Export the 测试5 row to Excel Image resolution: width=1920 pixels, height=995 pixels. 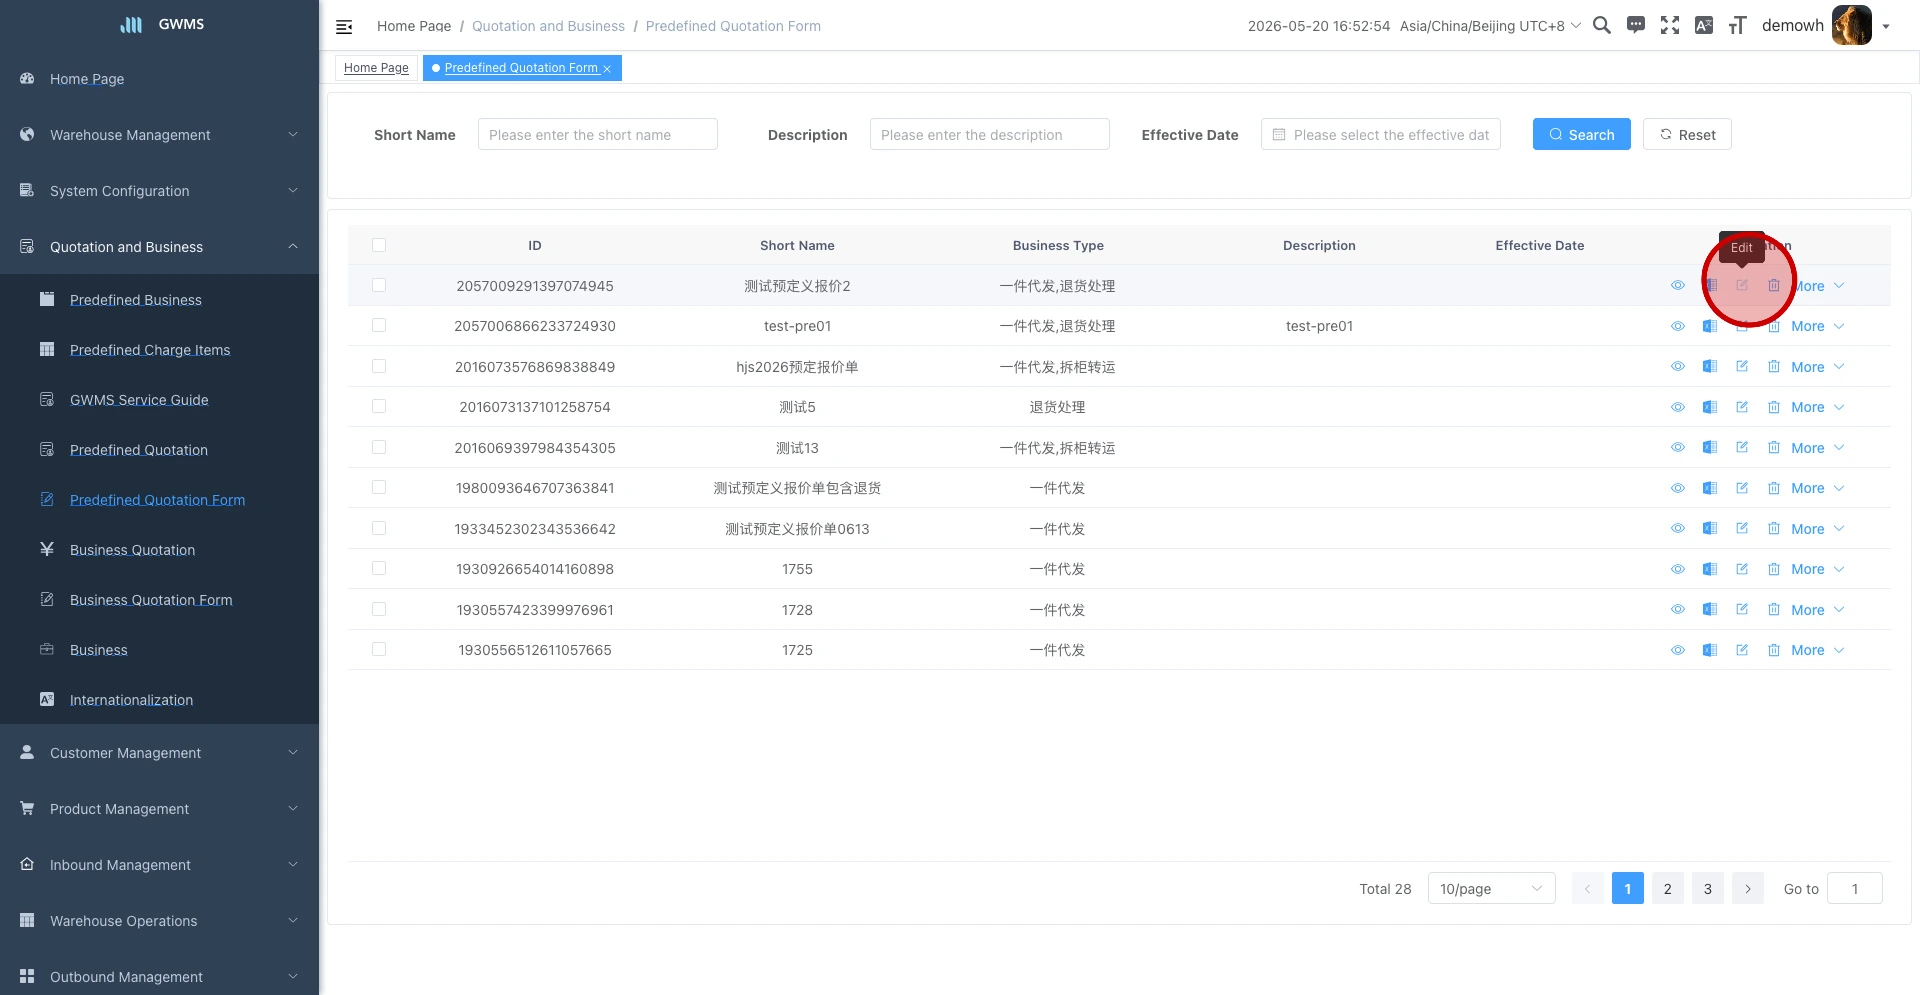(x=1710, y=407)
